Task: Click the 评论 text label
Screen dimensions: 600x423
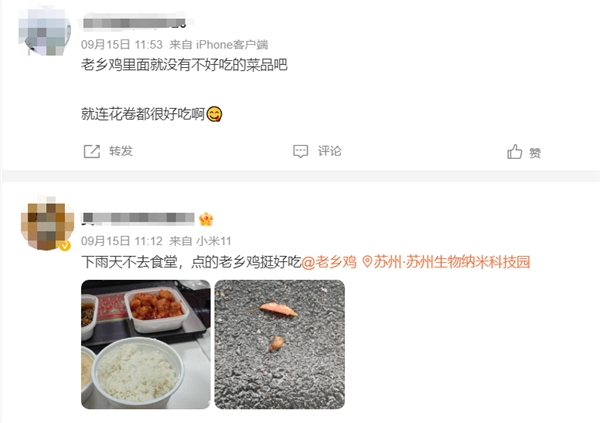Action: pos(329,151)
